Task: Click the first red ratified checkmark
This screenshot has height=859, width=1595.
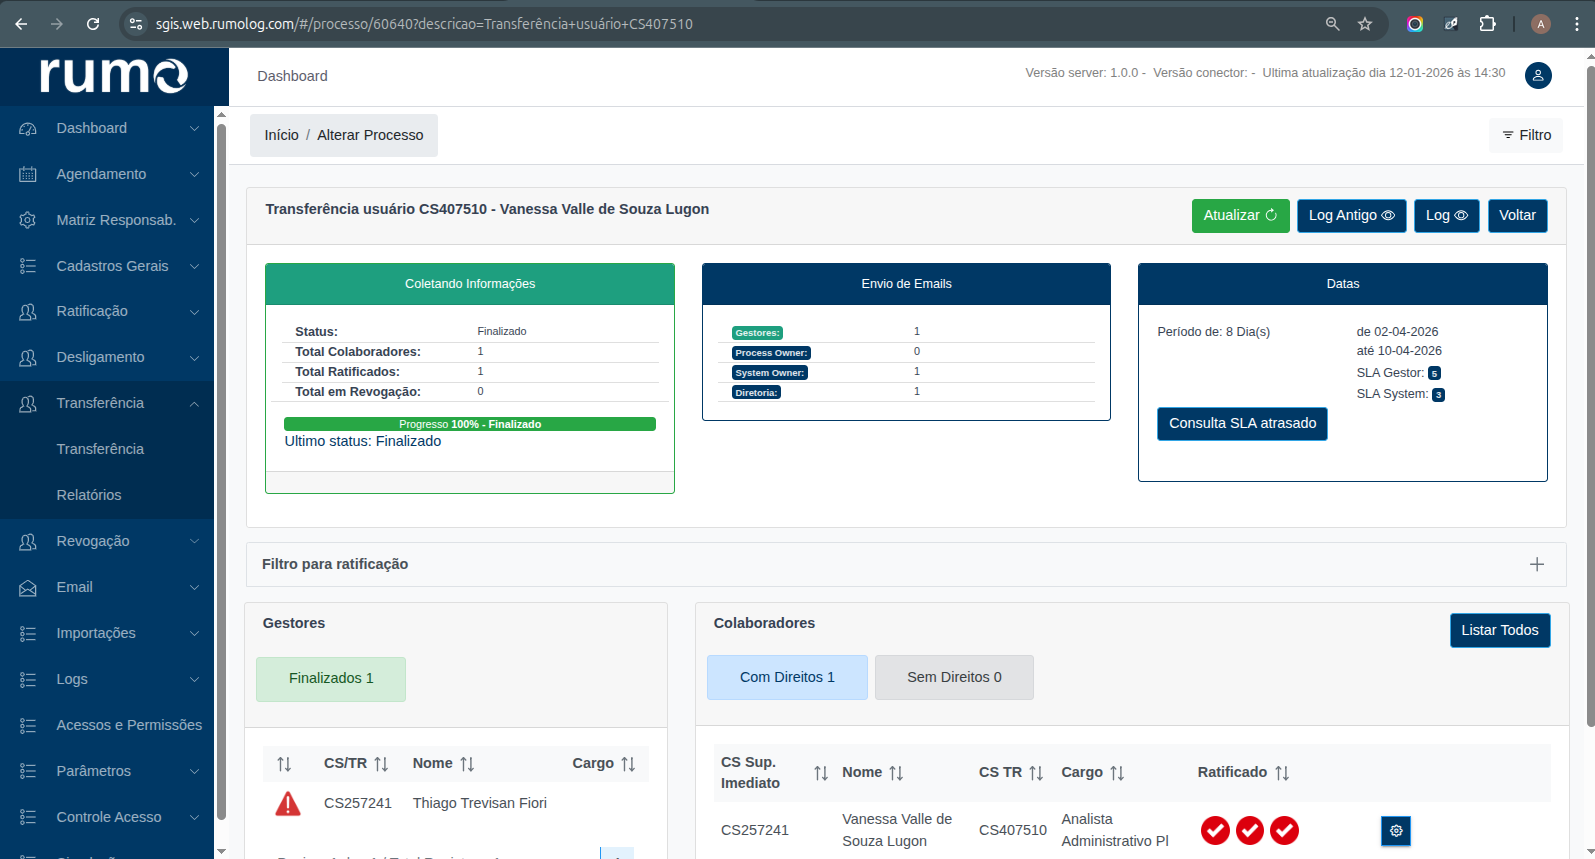Action: tap(1215, 830)
